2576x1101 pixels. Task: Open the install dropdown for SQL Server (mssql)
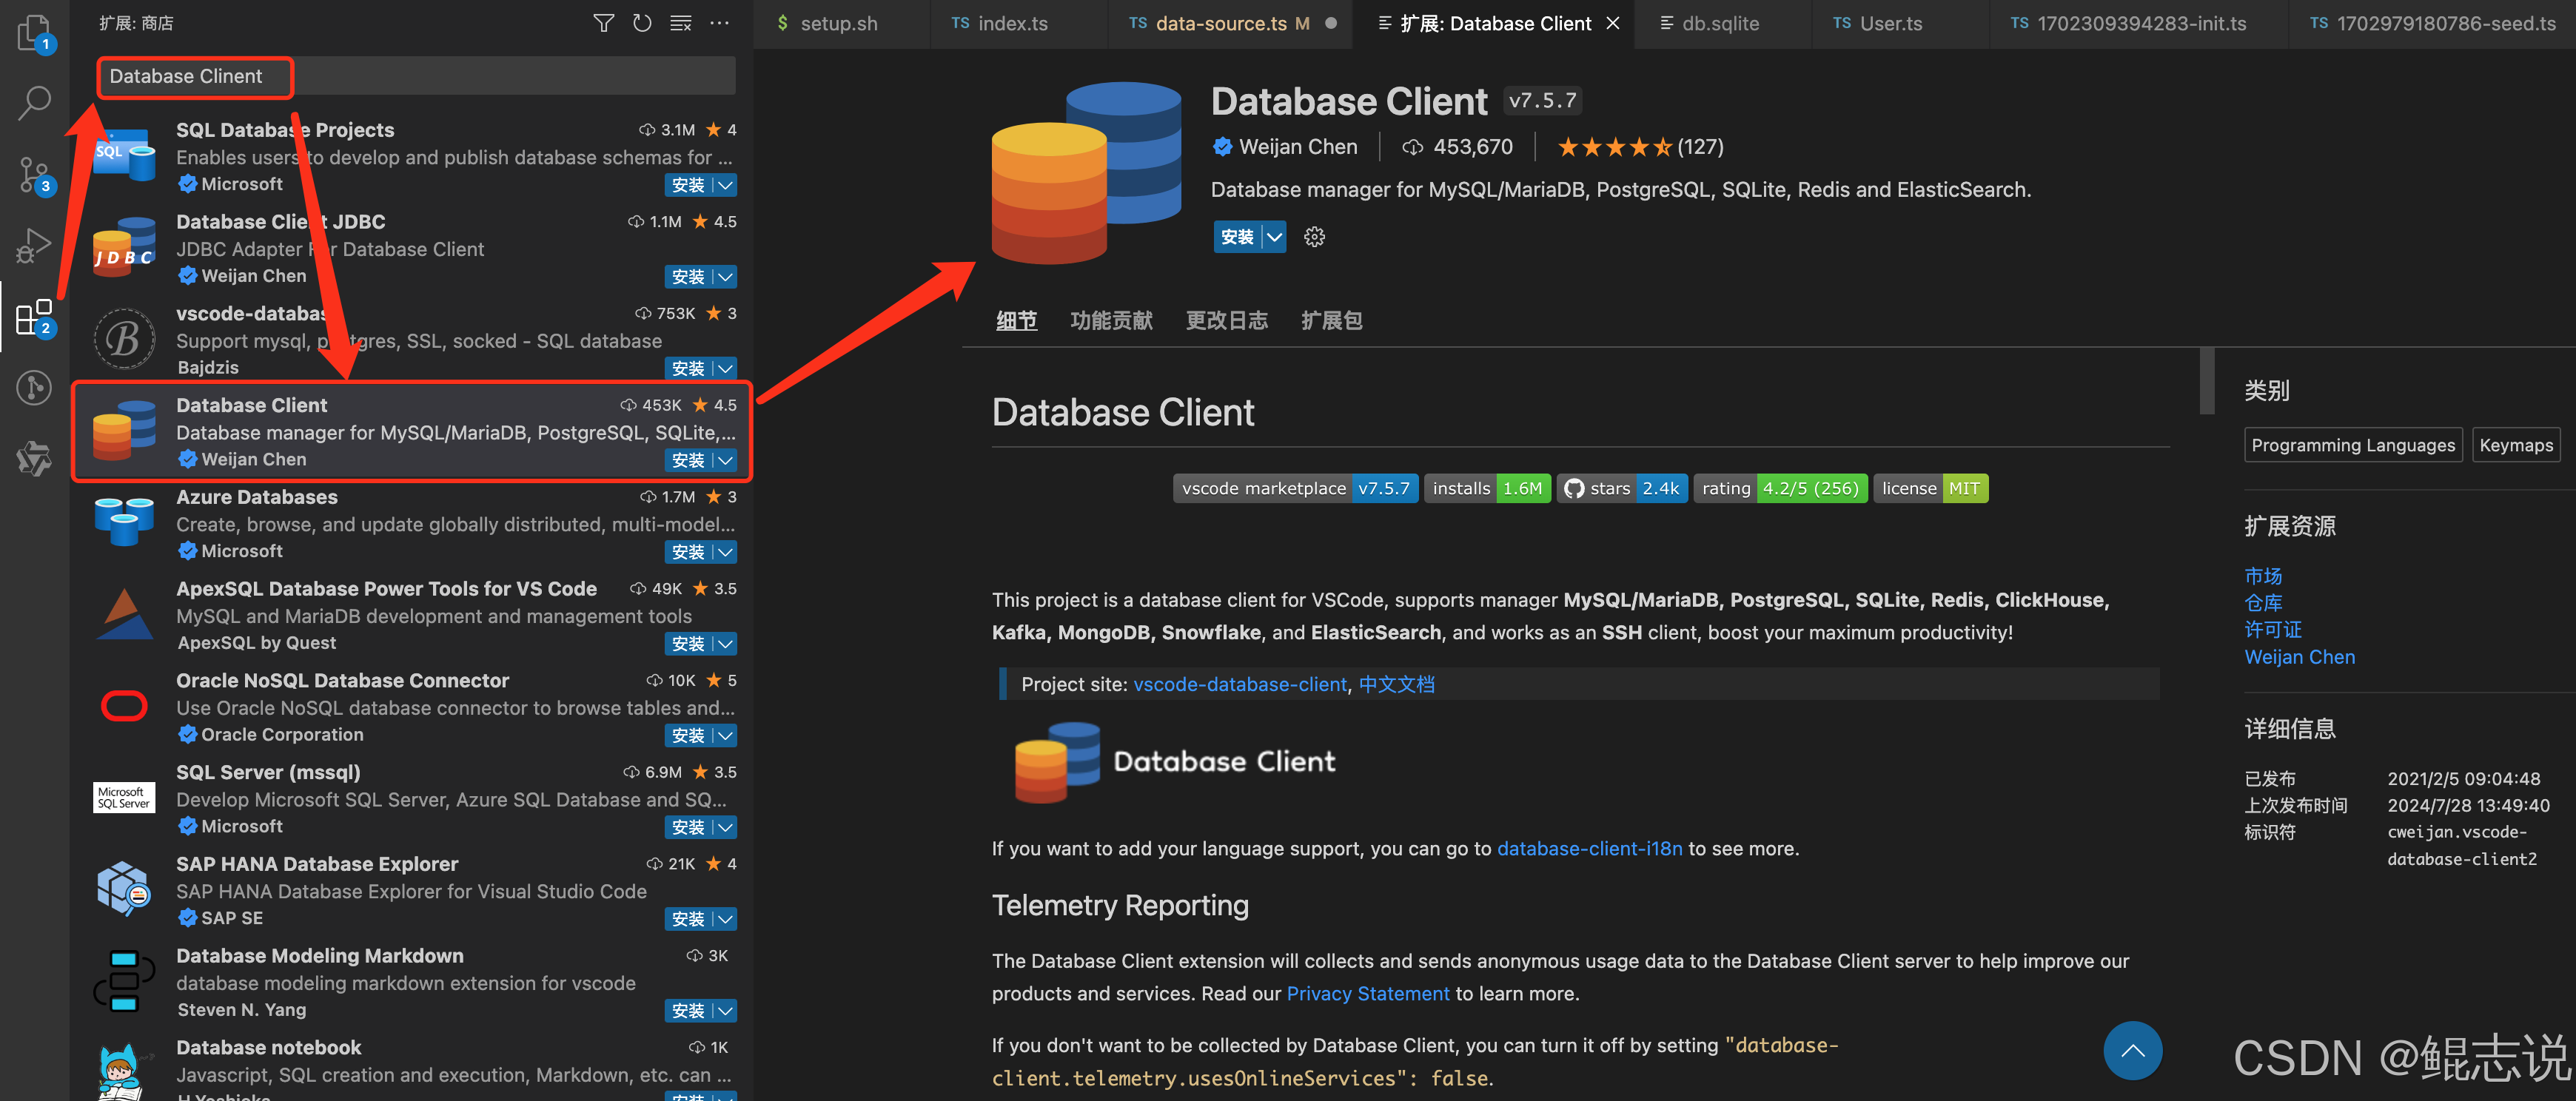click(726, 828)
